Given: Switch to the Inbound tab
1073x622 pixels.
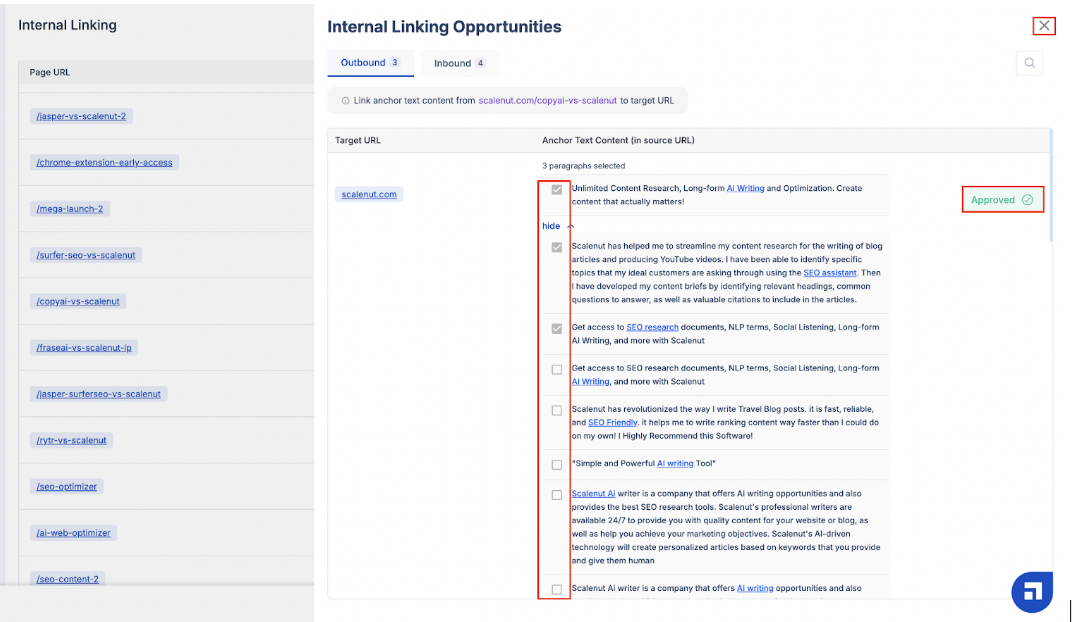Looking at the screenshot, I should (x=459, y=63).
